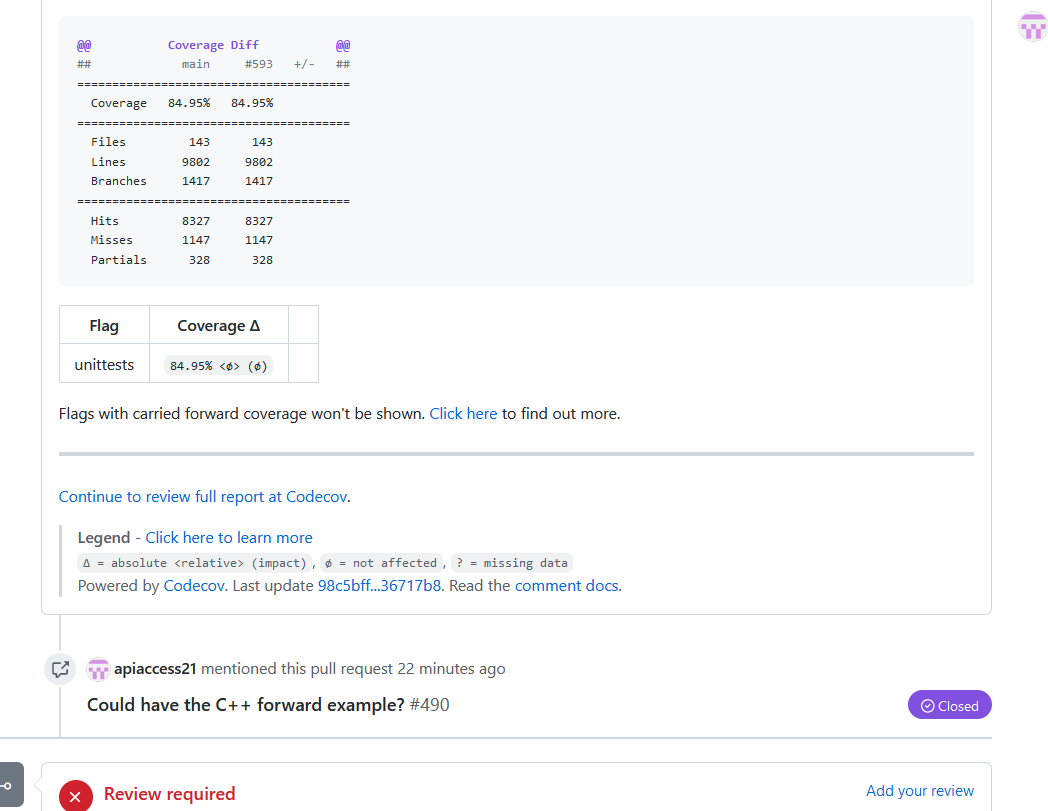Click the checkmark icon inside the Closed badge
This screenshot has height=811, width=1048.
click(925, 705)
